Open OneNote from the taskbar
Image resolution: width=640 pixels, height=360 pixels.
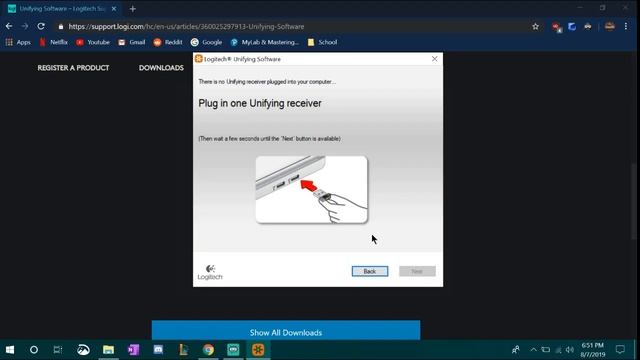(x=133, y=349)
